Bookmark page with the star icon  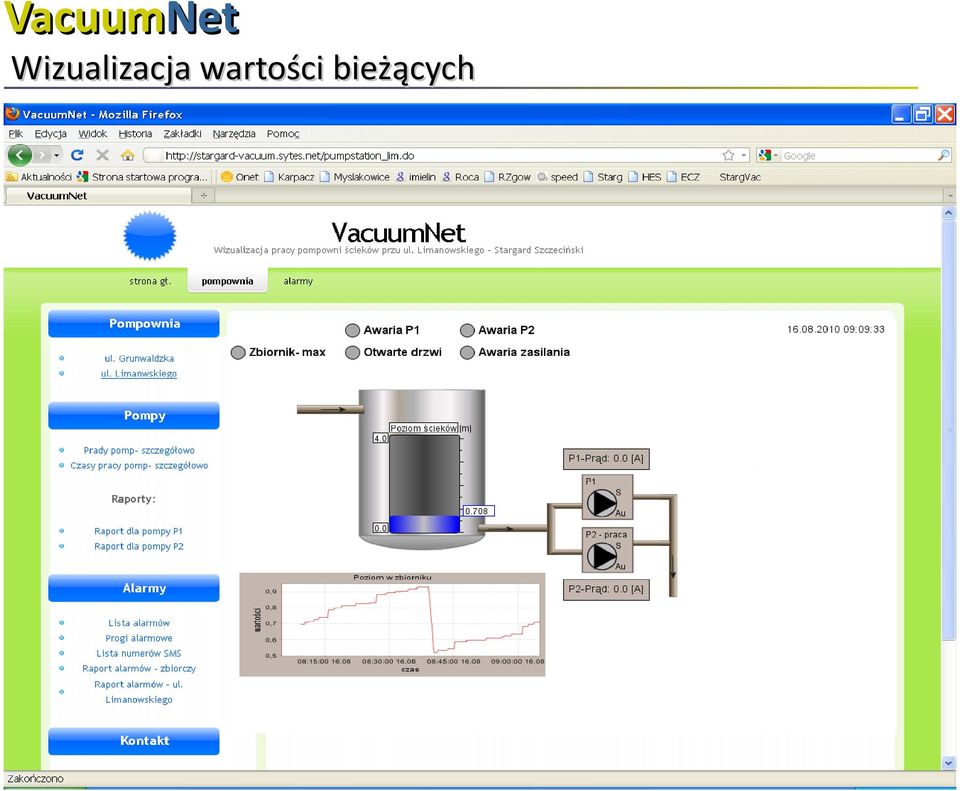[x=728, y=156]
